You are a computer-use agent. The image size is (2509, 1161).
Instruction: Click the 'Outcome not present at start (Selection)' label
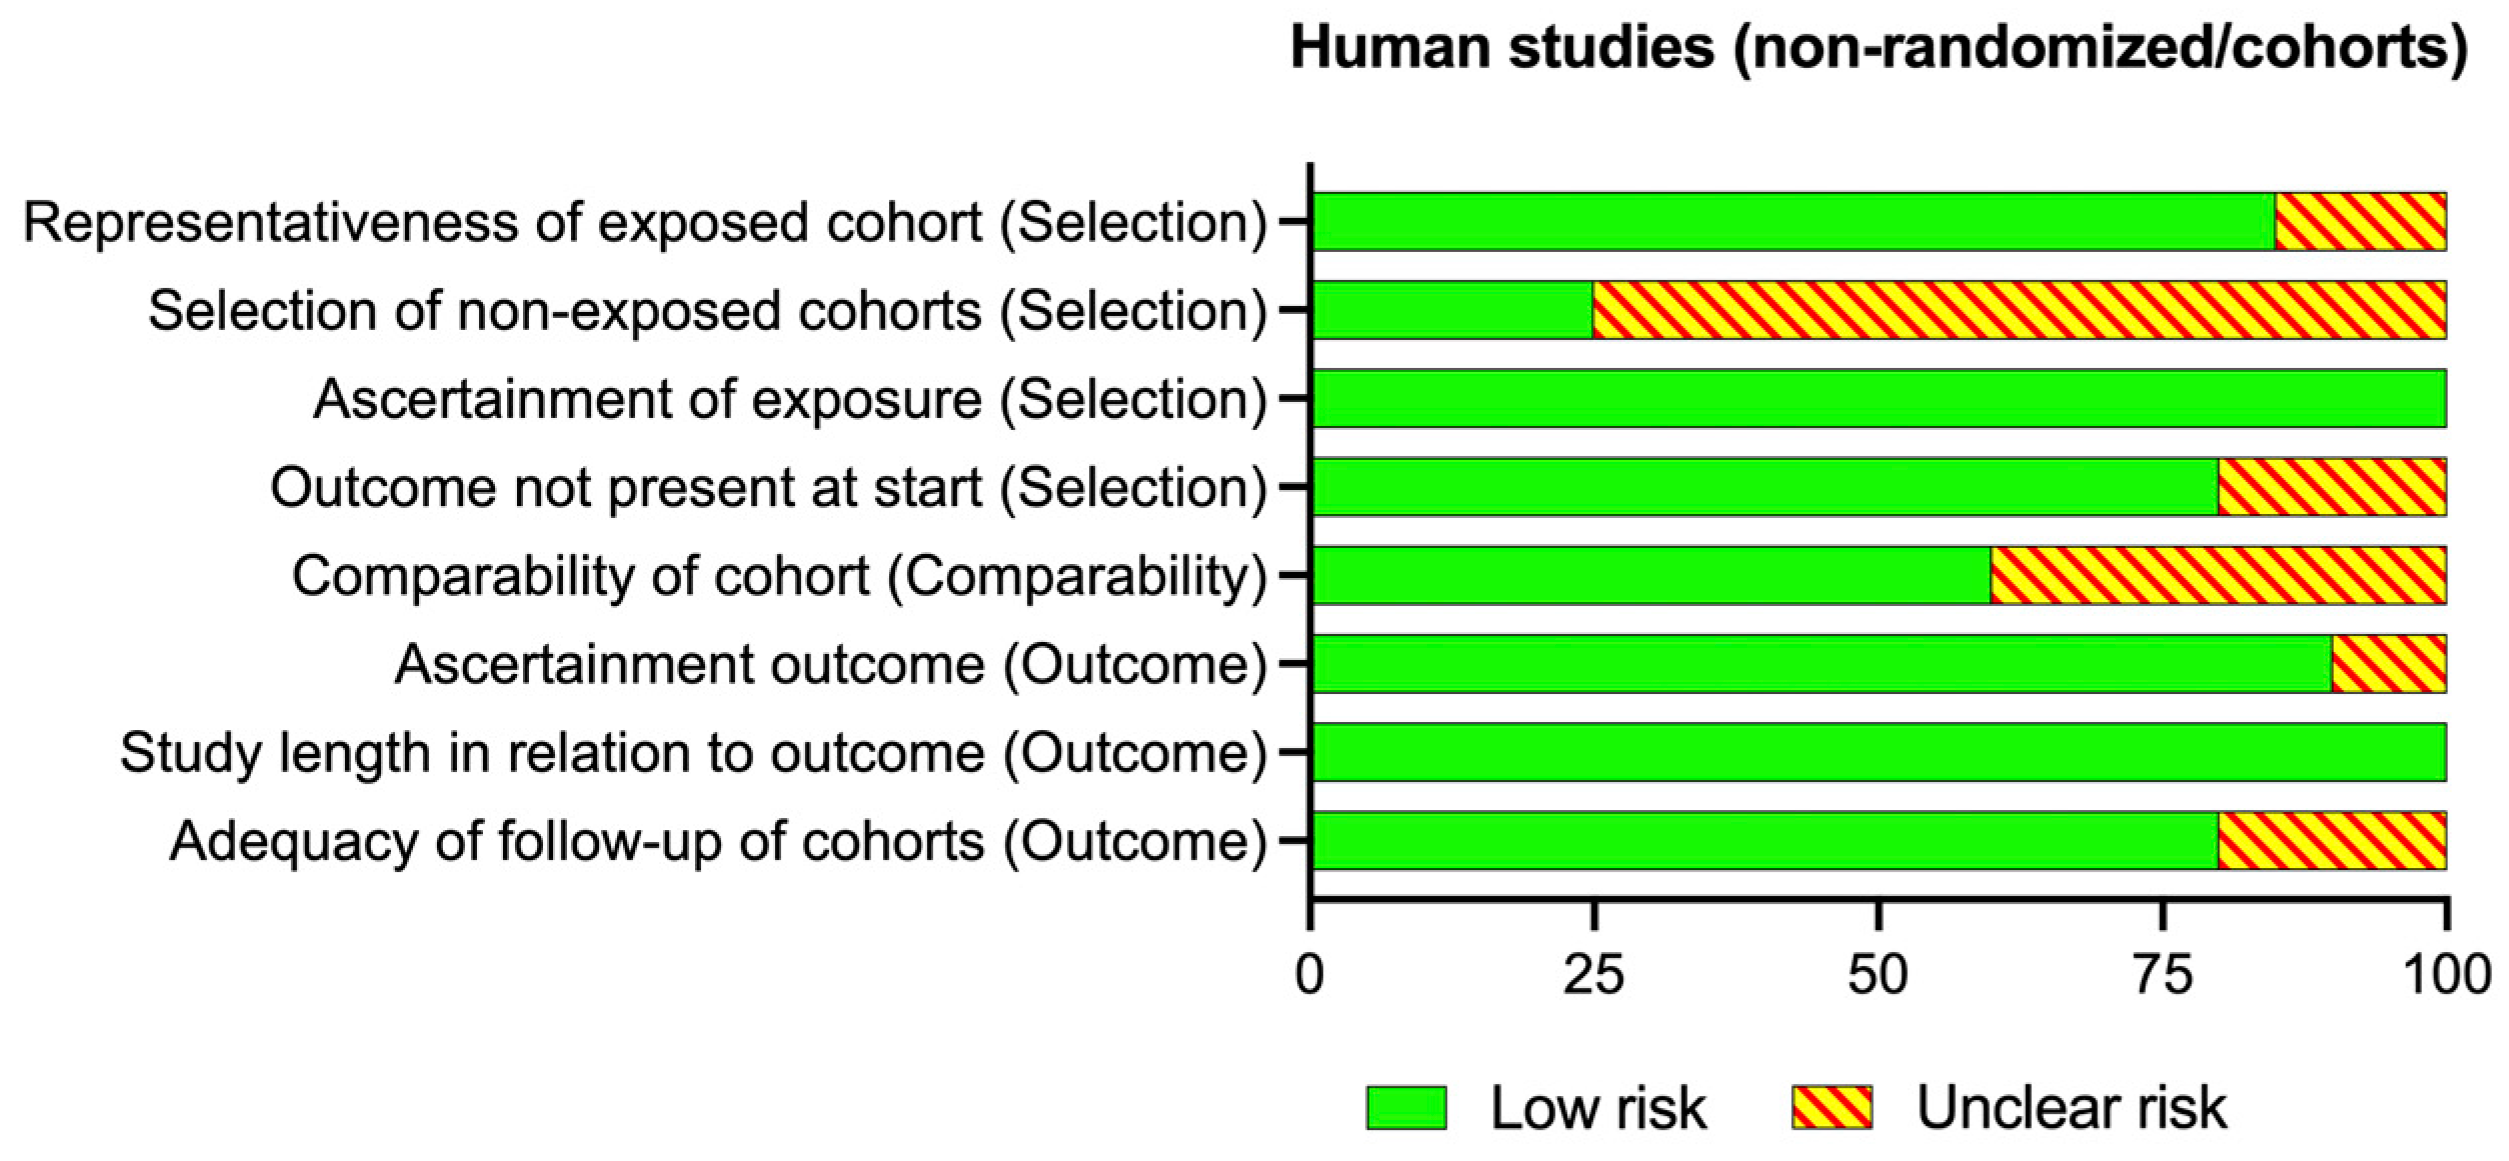click(x=769, y=488)
